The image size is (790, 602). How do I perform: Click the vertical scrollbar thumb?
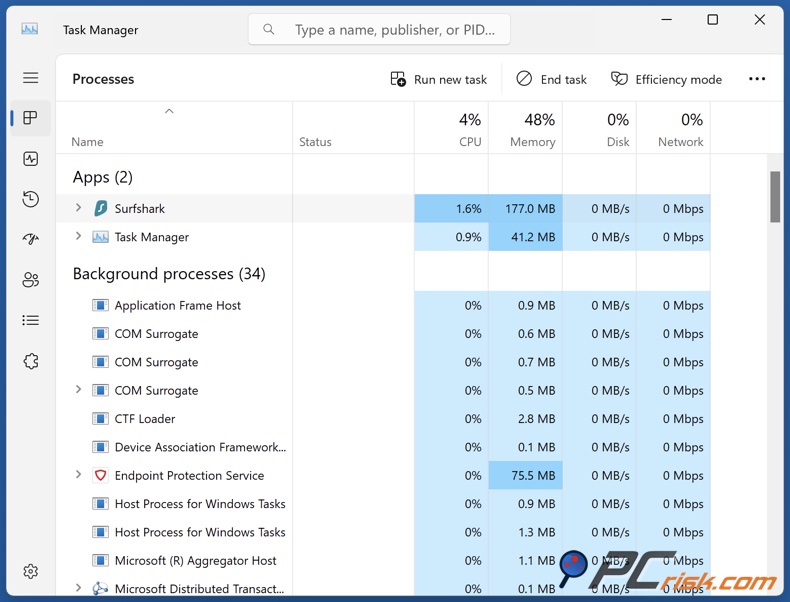tap(775, 196)
